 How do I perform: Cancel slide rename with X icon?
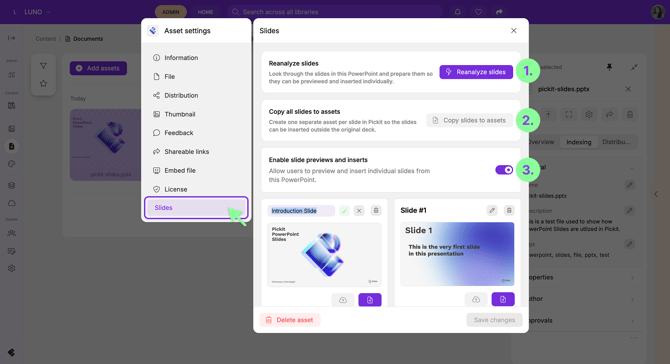coord(359,211)
